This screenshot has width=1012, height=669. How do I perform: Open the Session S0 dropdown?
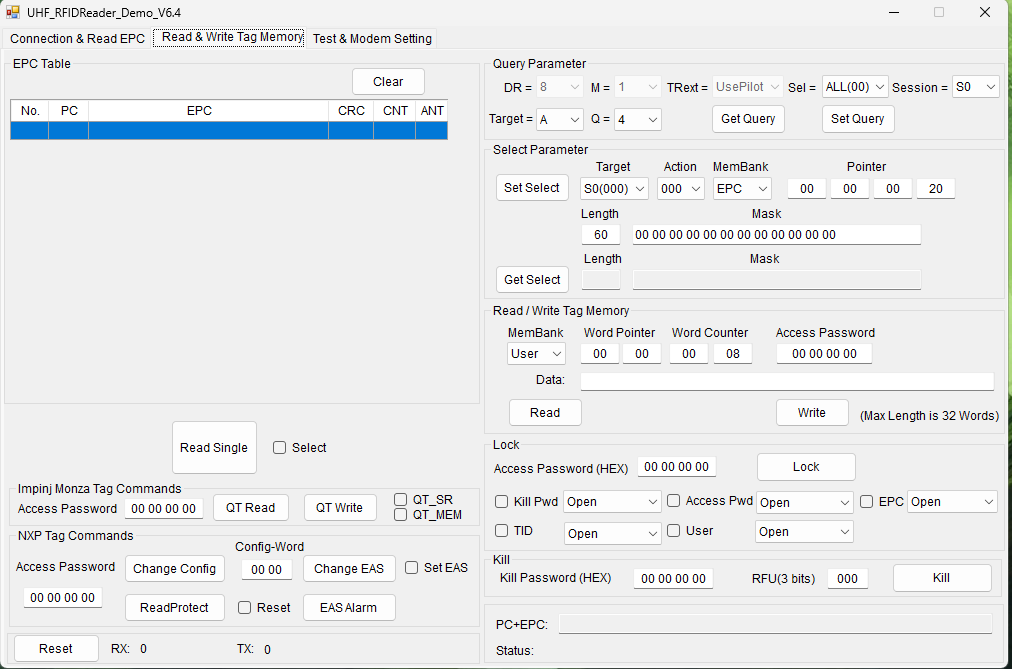[976, 87]
